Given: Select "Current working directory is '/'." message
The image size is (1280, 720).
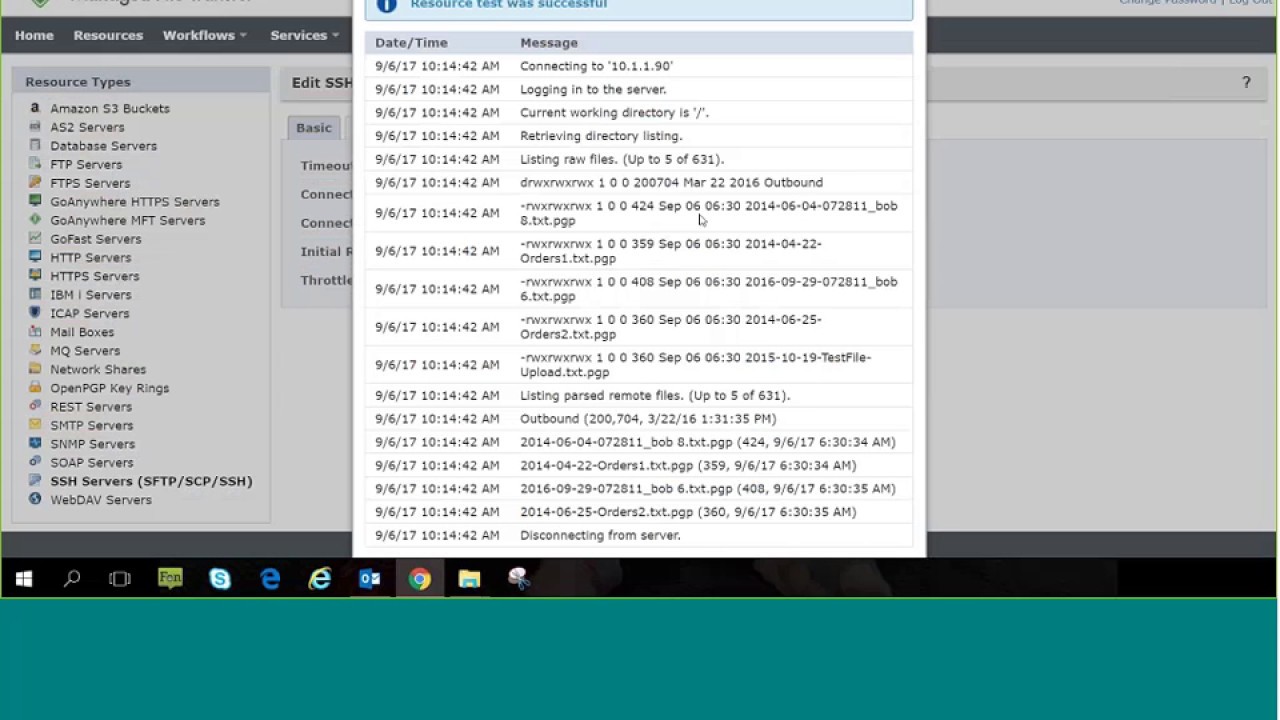Looking at the screenshot, I should (x=614, y=112).
